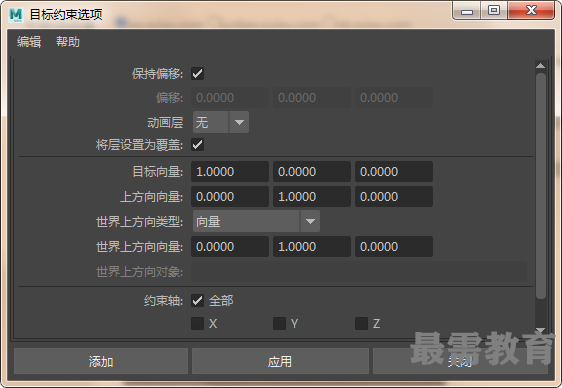Viewport: 562px width, 388px height.
Task: Click the second 偏移 value field
Action: 312,97
